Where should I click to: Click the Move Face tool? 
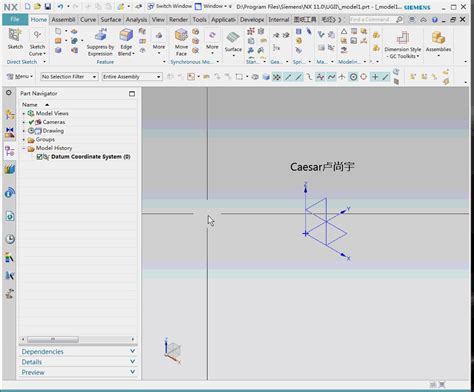point(181,42)
